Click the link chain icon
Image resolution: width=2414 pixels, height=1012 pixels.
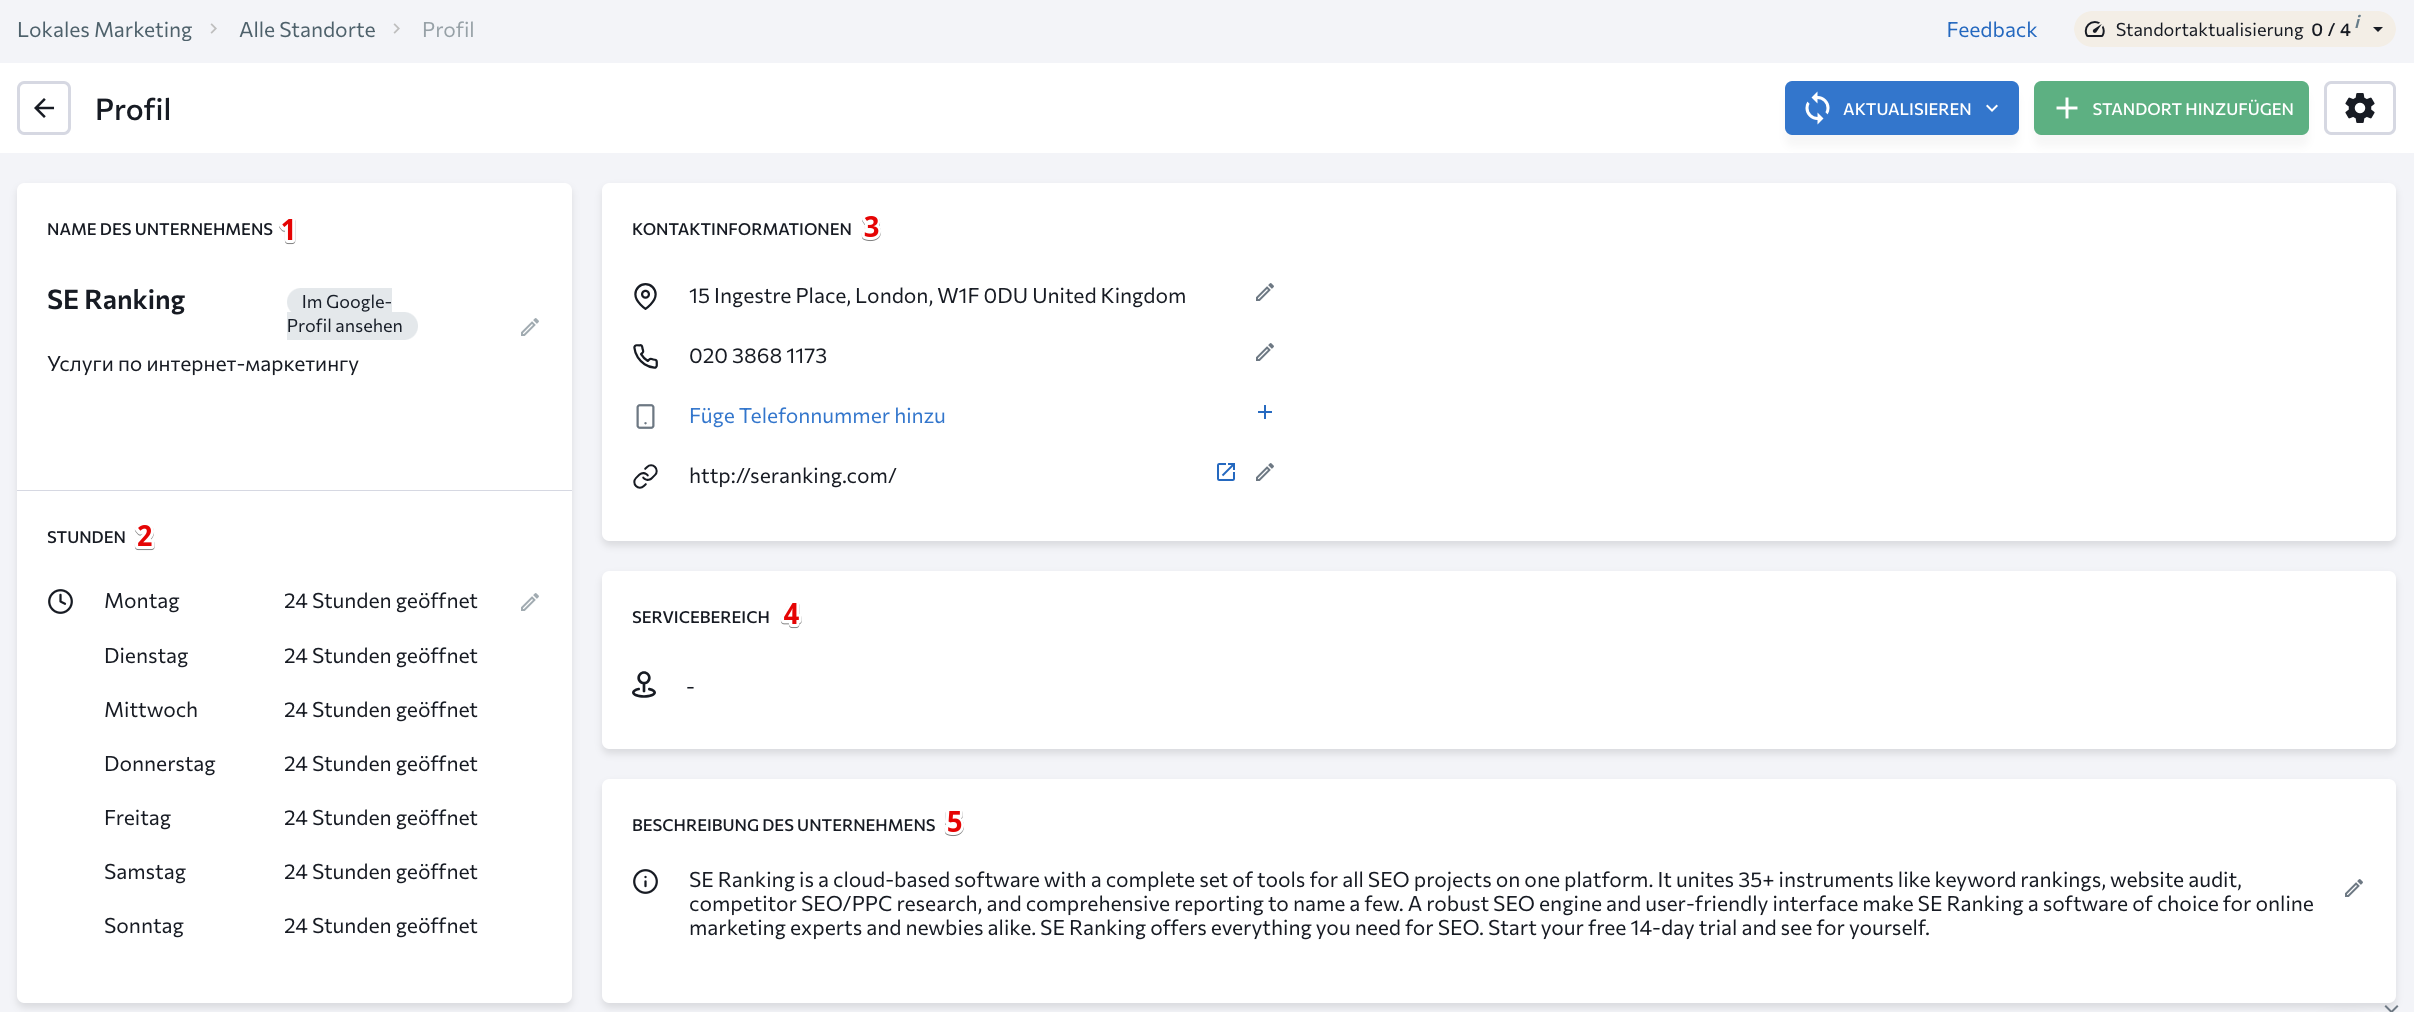pos(646,476)
